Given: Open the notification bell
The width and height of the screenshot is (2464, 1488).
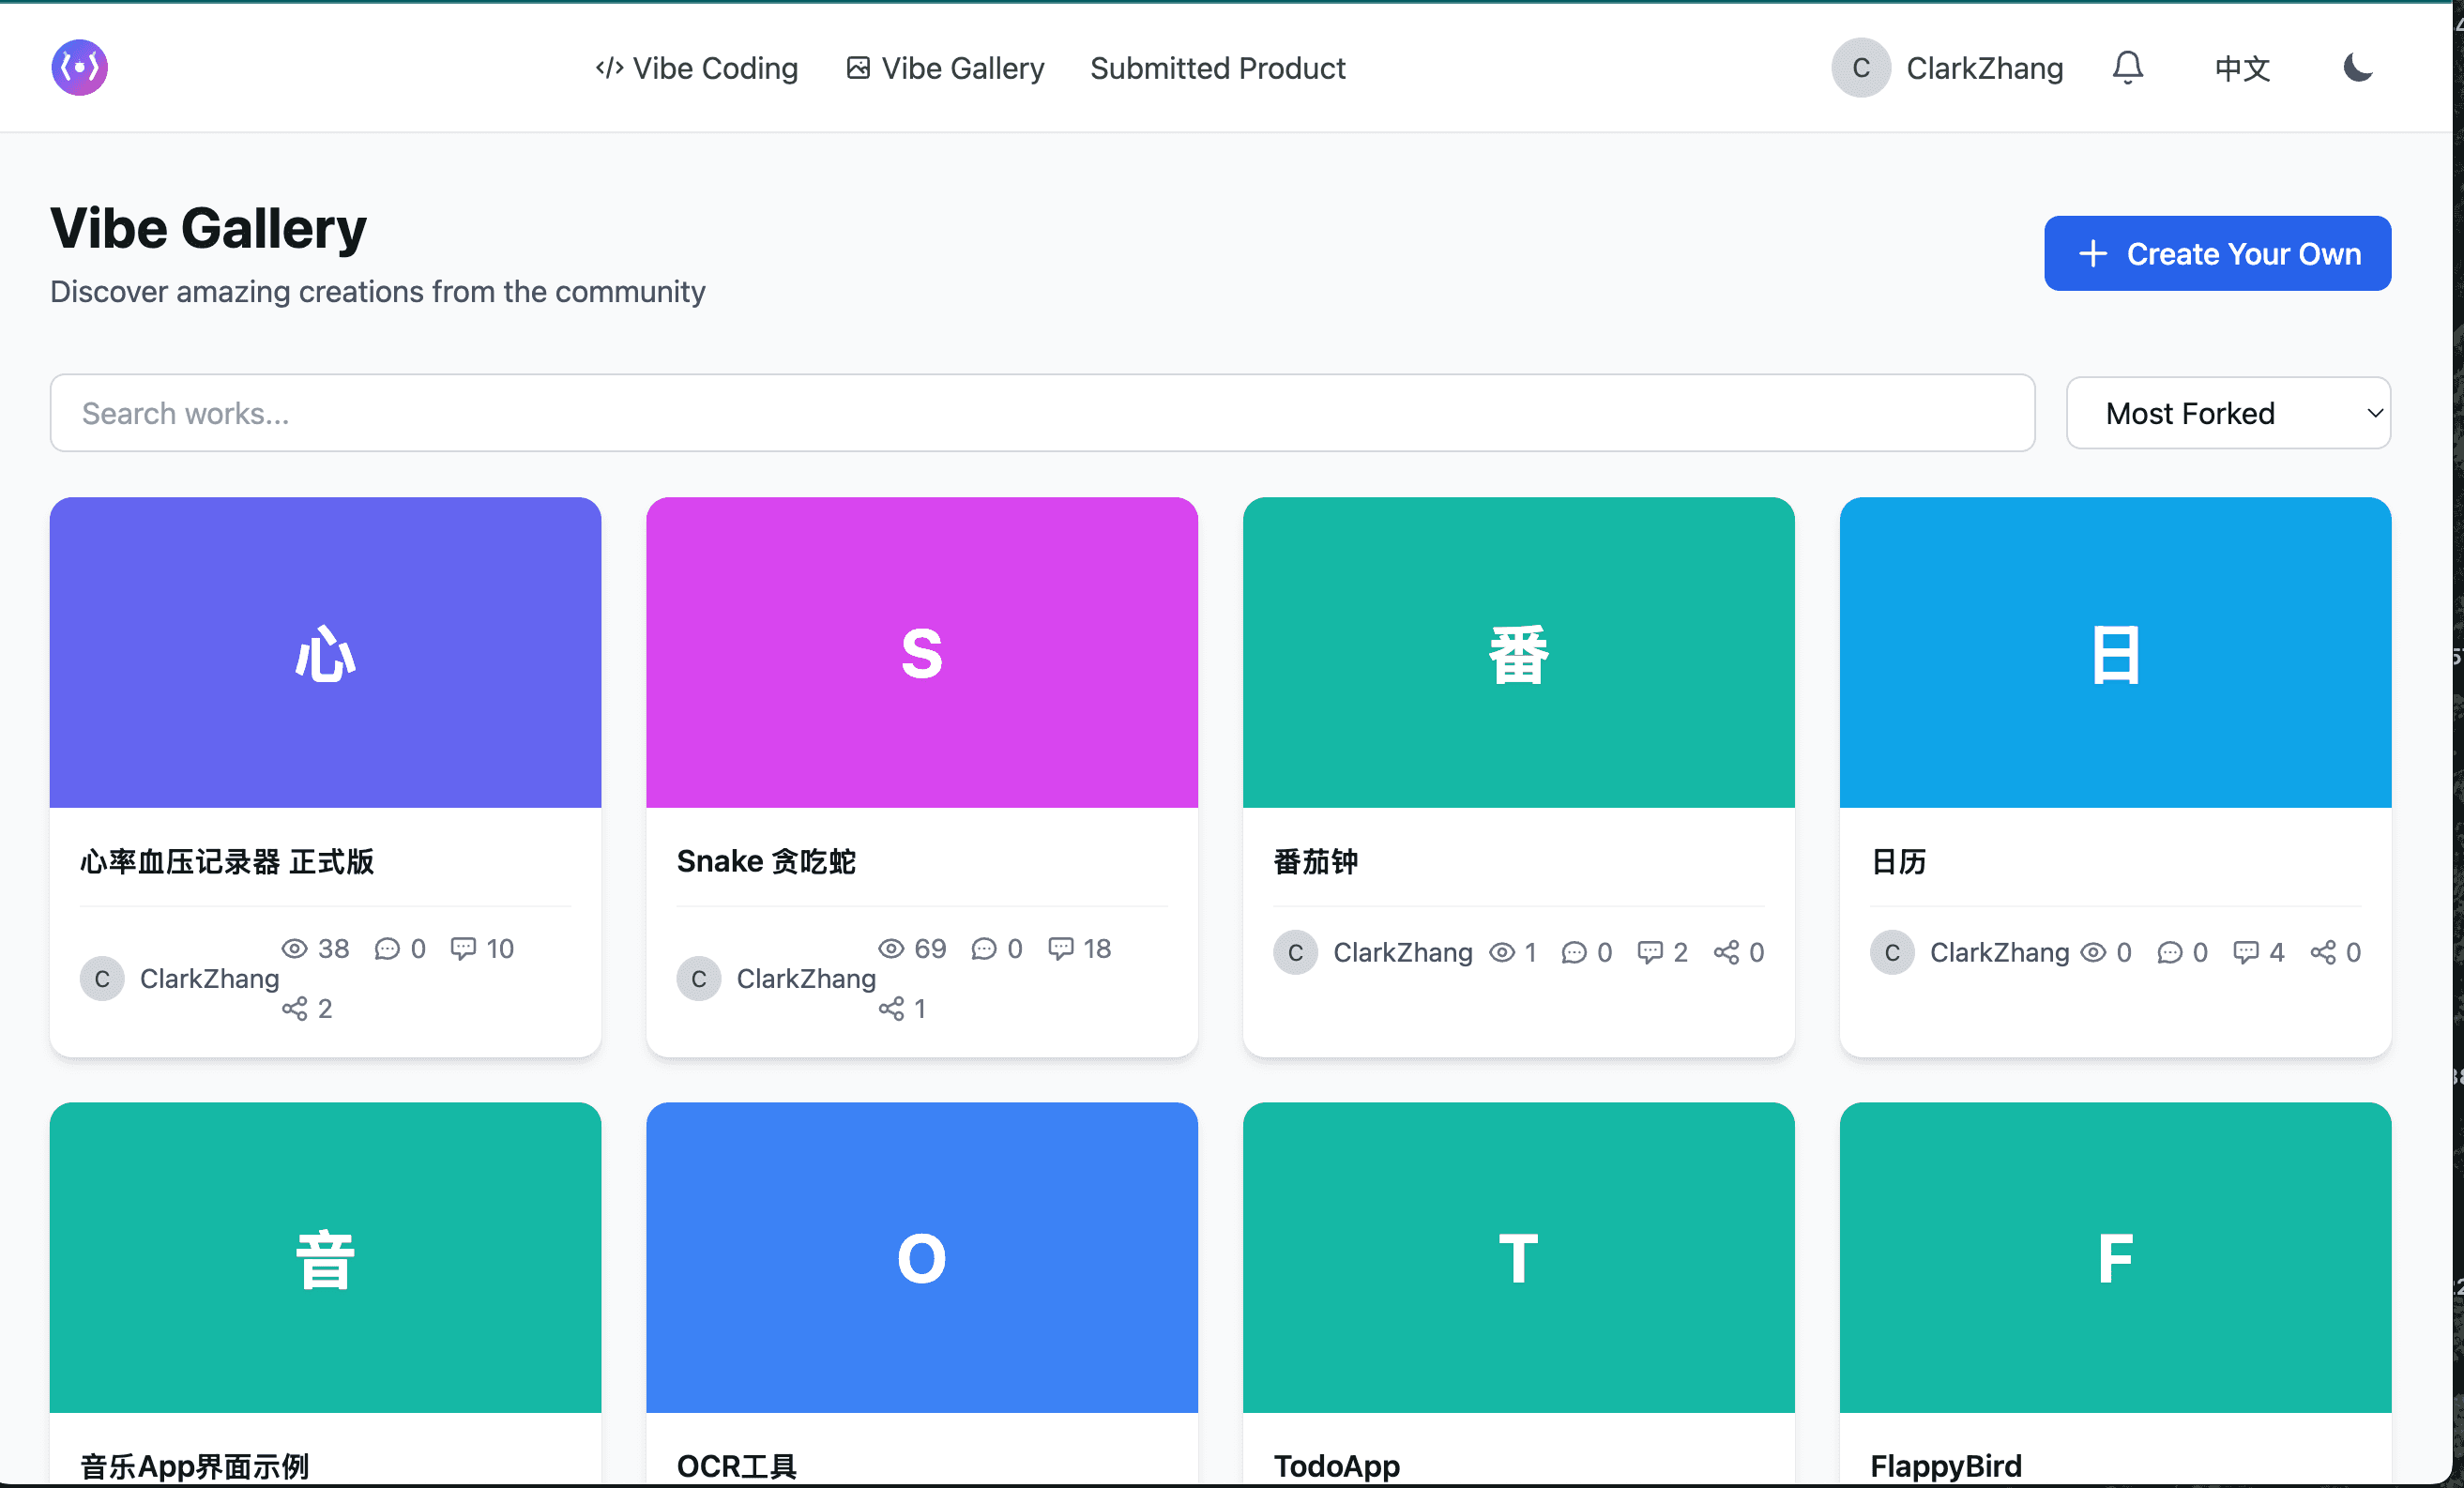Looking at the screenshot, I should click(x=2128, y=68).
